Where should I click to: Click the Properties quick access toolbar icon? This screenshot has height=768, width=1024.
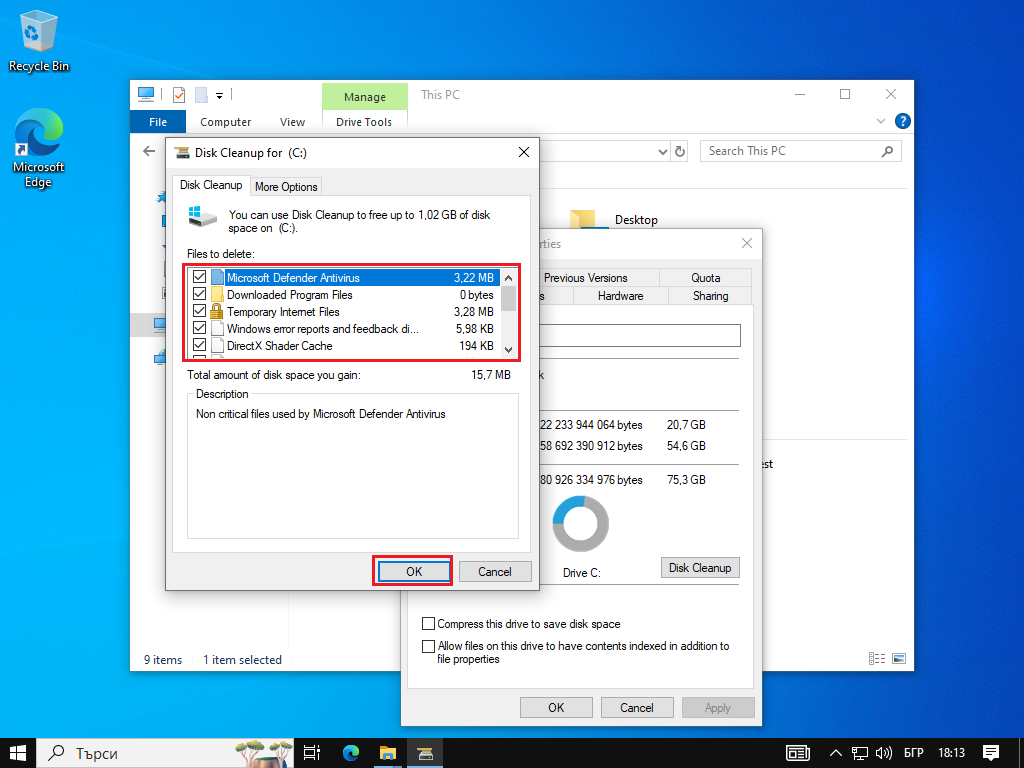[x=178, y=95]
